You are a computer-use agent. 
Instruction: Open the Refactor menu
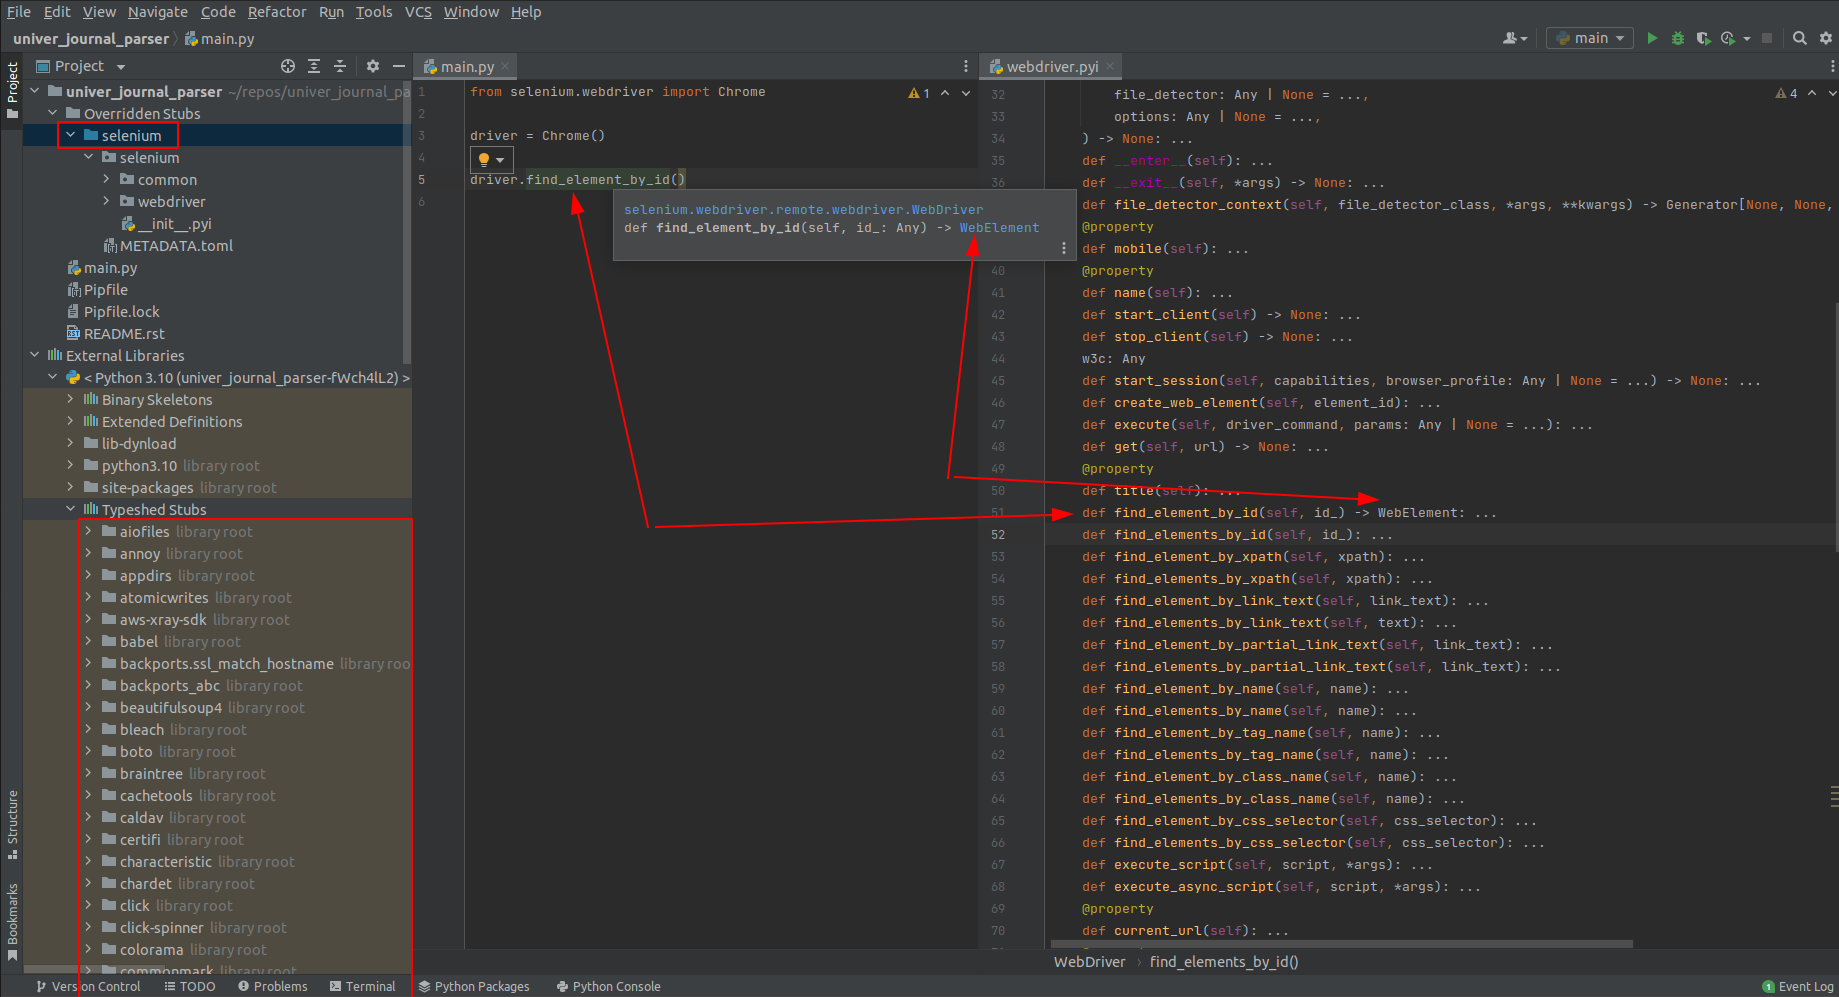coord(277,12)
